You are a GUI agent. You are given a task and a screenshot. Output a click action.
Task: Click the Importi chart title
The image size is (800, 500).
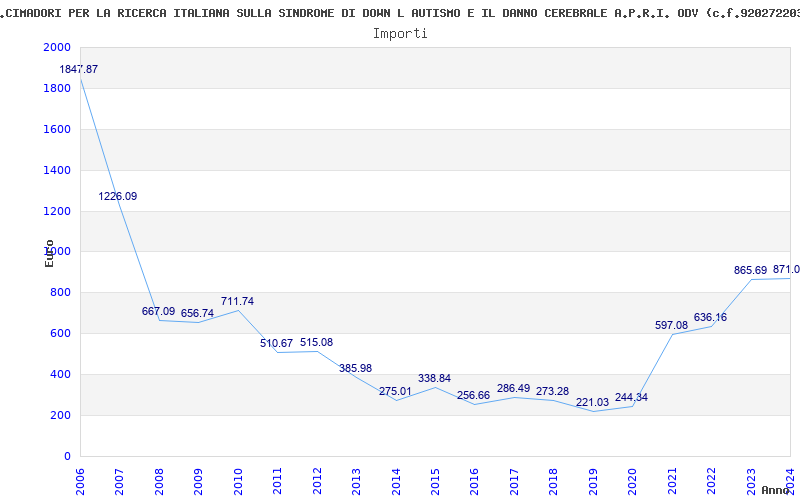point(400,34)
